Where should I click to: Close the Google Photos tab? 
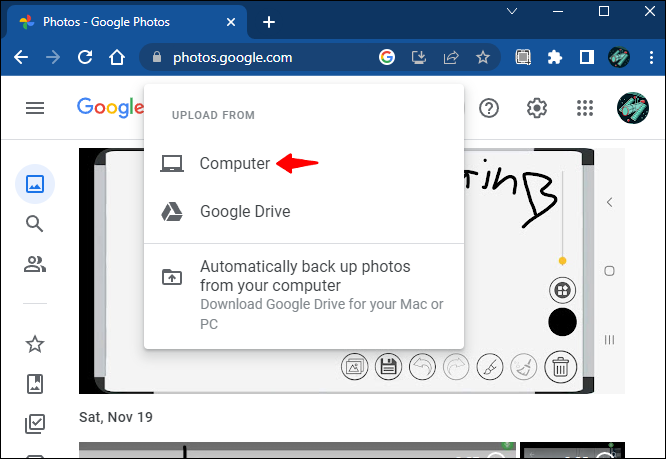click(x=231, y=22)
